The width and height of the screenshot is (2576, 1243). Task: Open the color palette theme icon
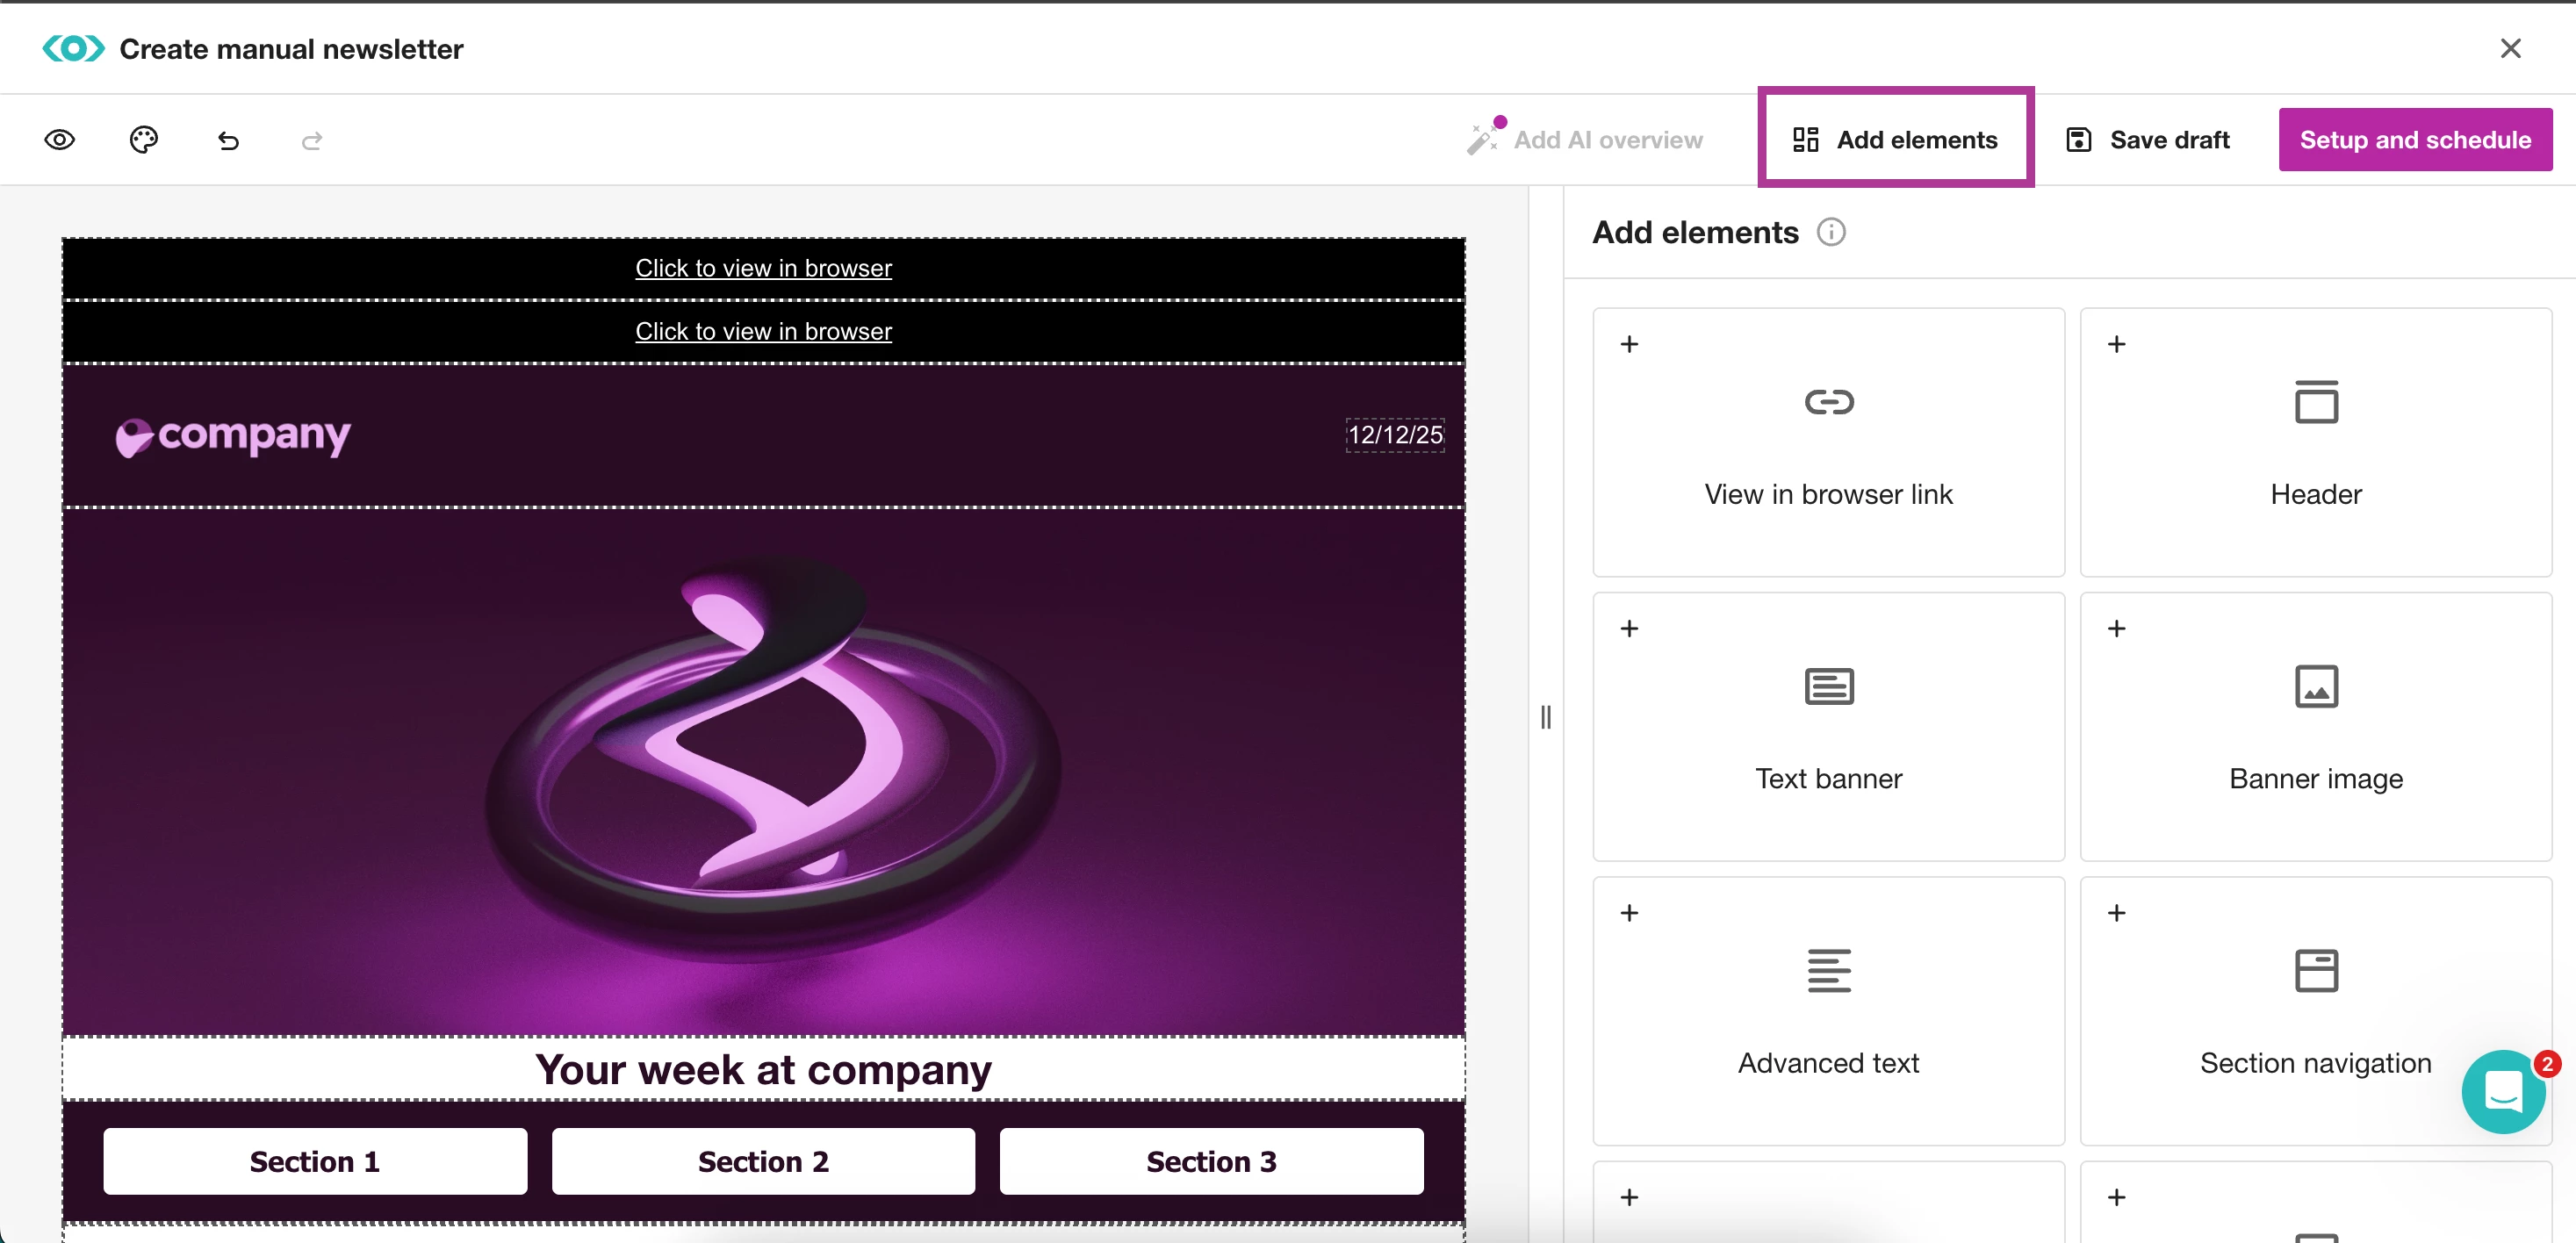[x=144, y=140]
